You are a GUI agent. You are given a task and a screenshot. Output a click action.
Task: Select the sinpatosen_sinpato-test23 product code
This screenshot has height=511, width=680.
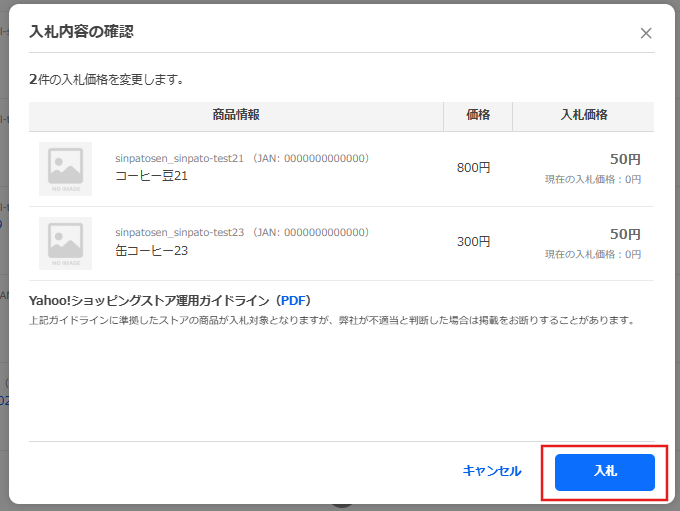click(179, 232)
